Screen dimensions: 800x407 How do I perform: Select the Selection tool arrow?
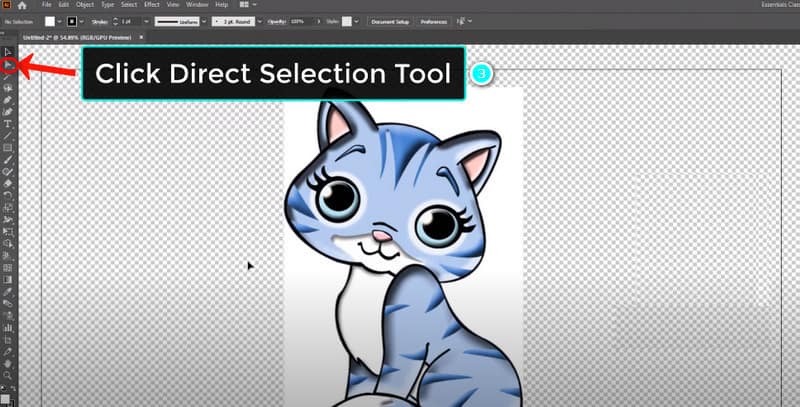pyautogui.click(x=8, y=52)
